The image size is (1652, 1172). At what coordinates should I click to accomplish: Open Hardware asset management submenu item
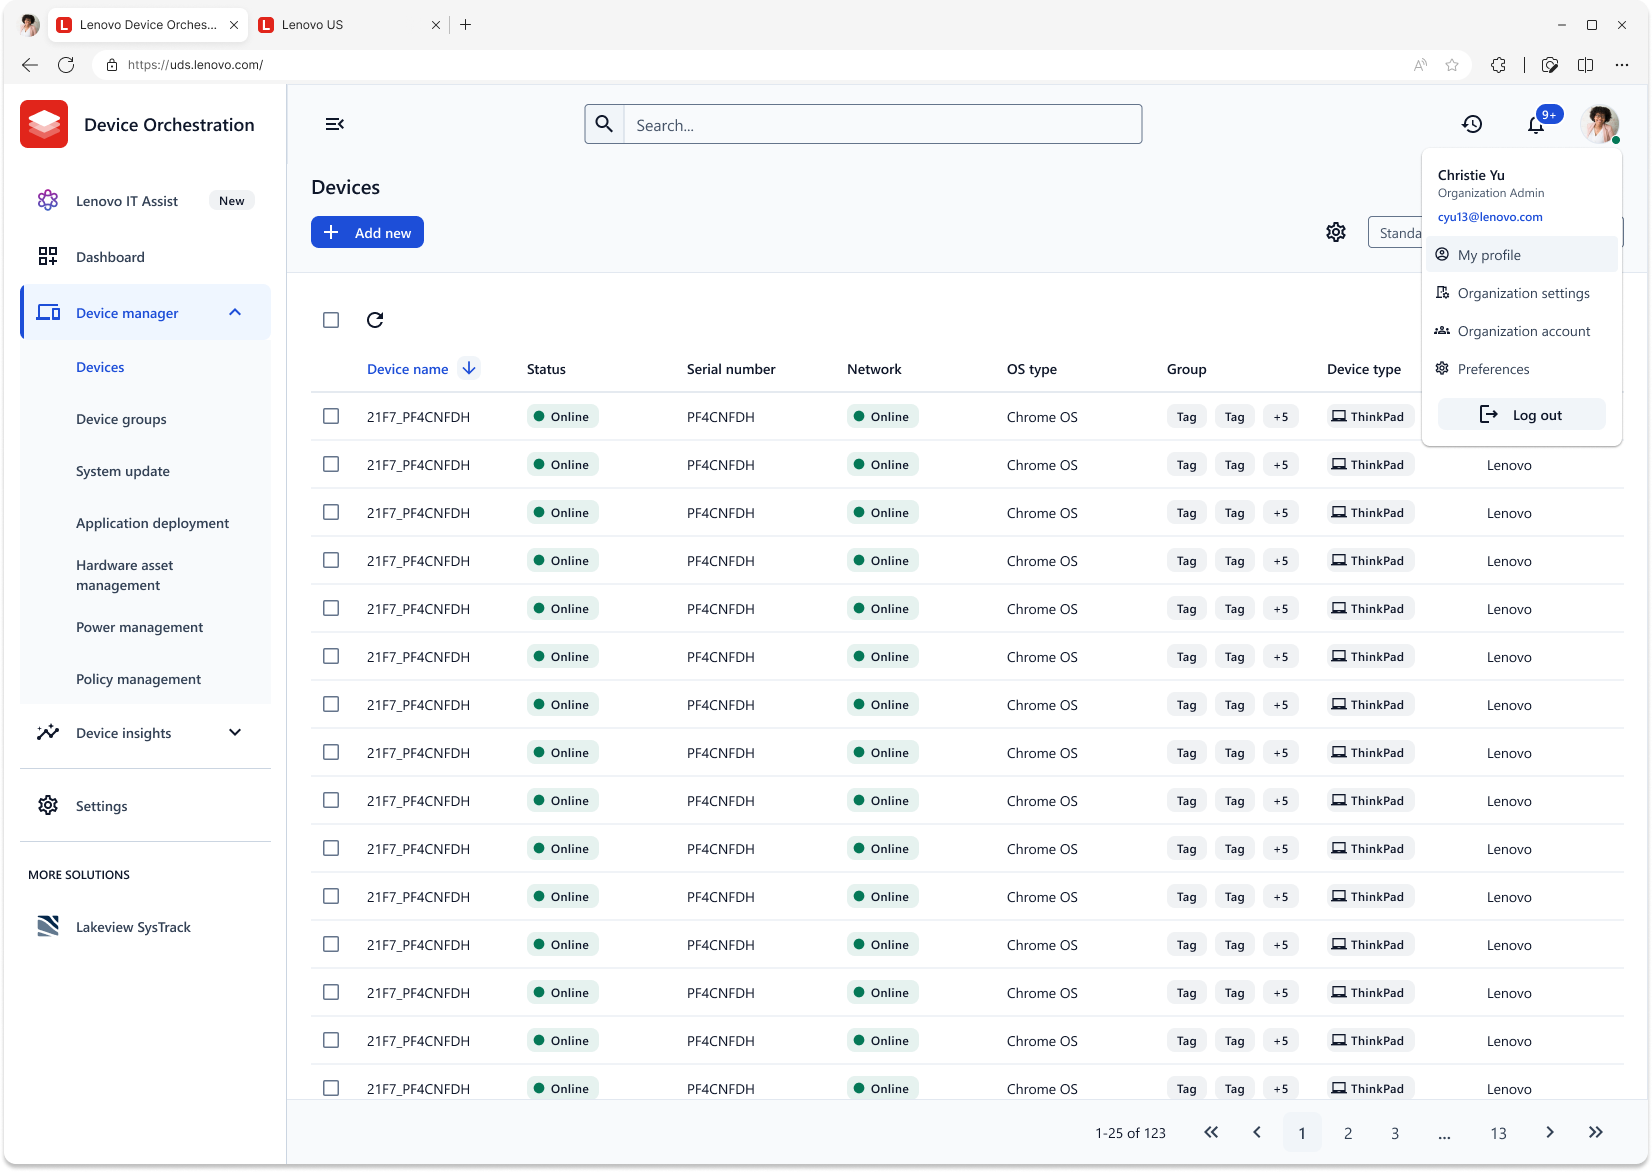click(125, 575)
